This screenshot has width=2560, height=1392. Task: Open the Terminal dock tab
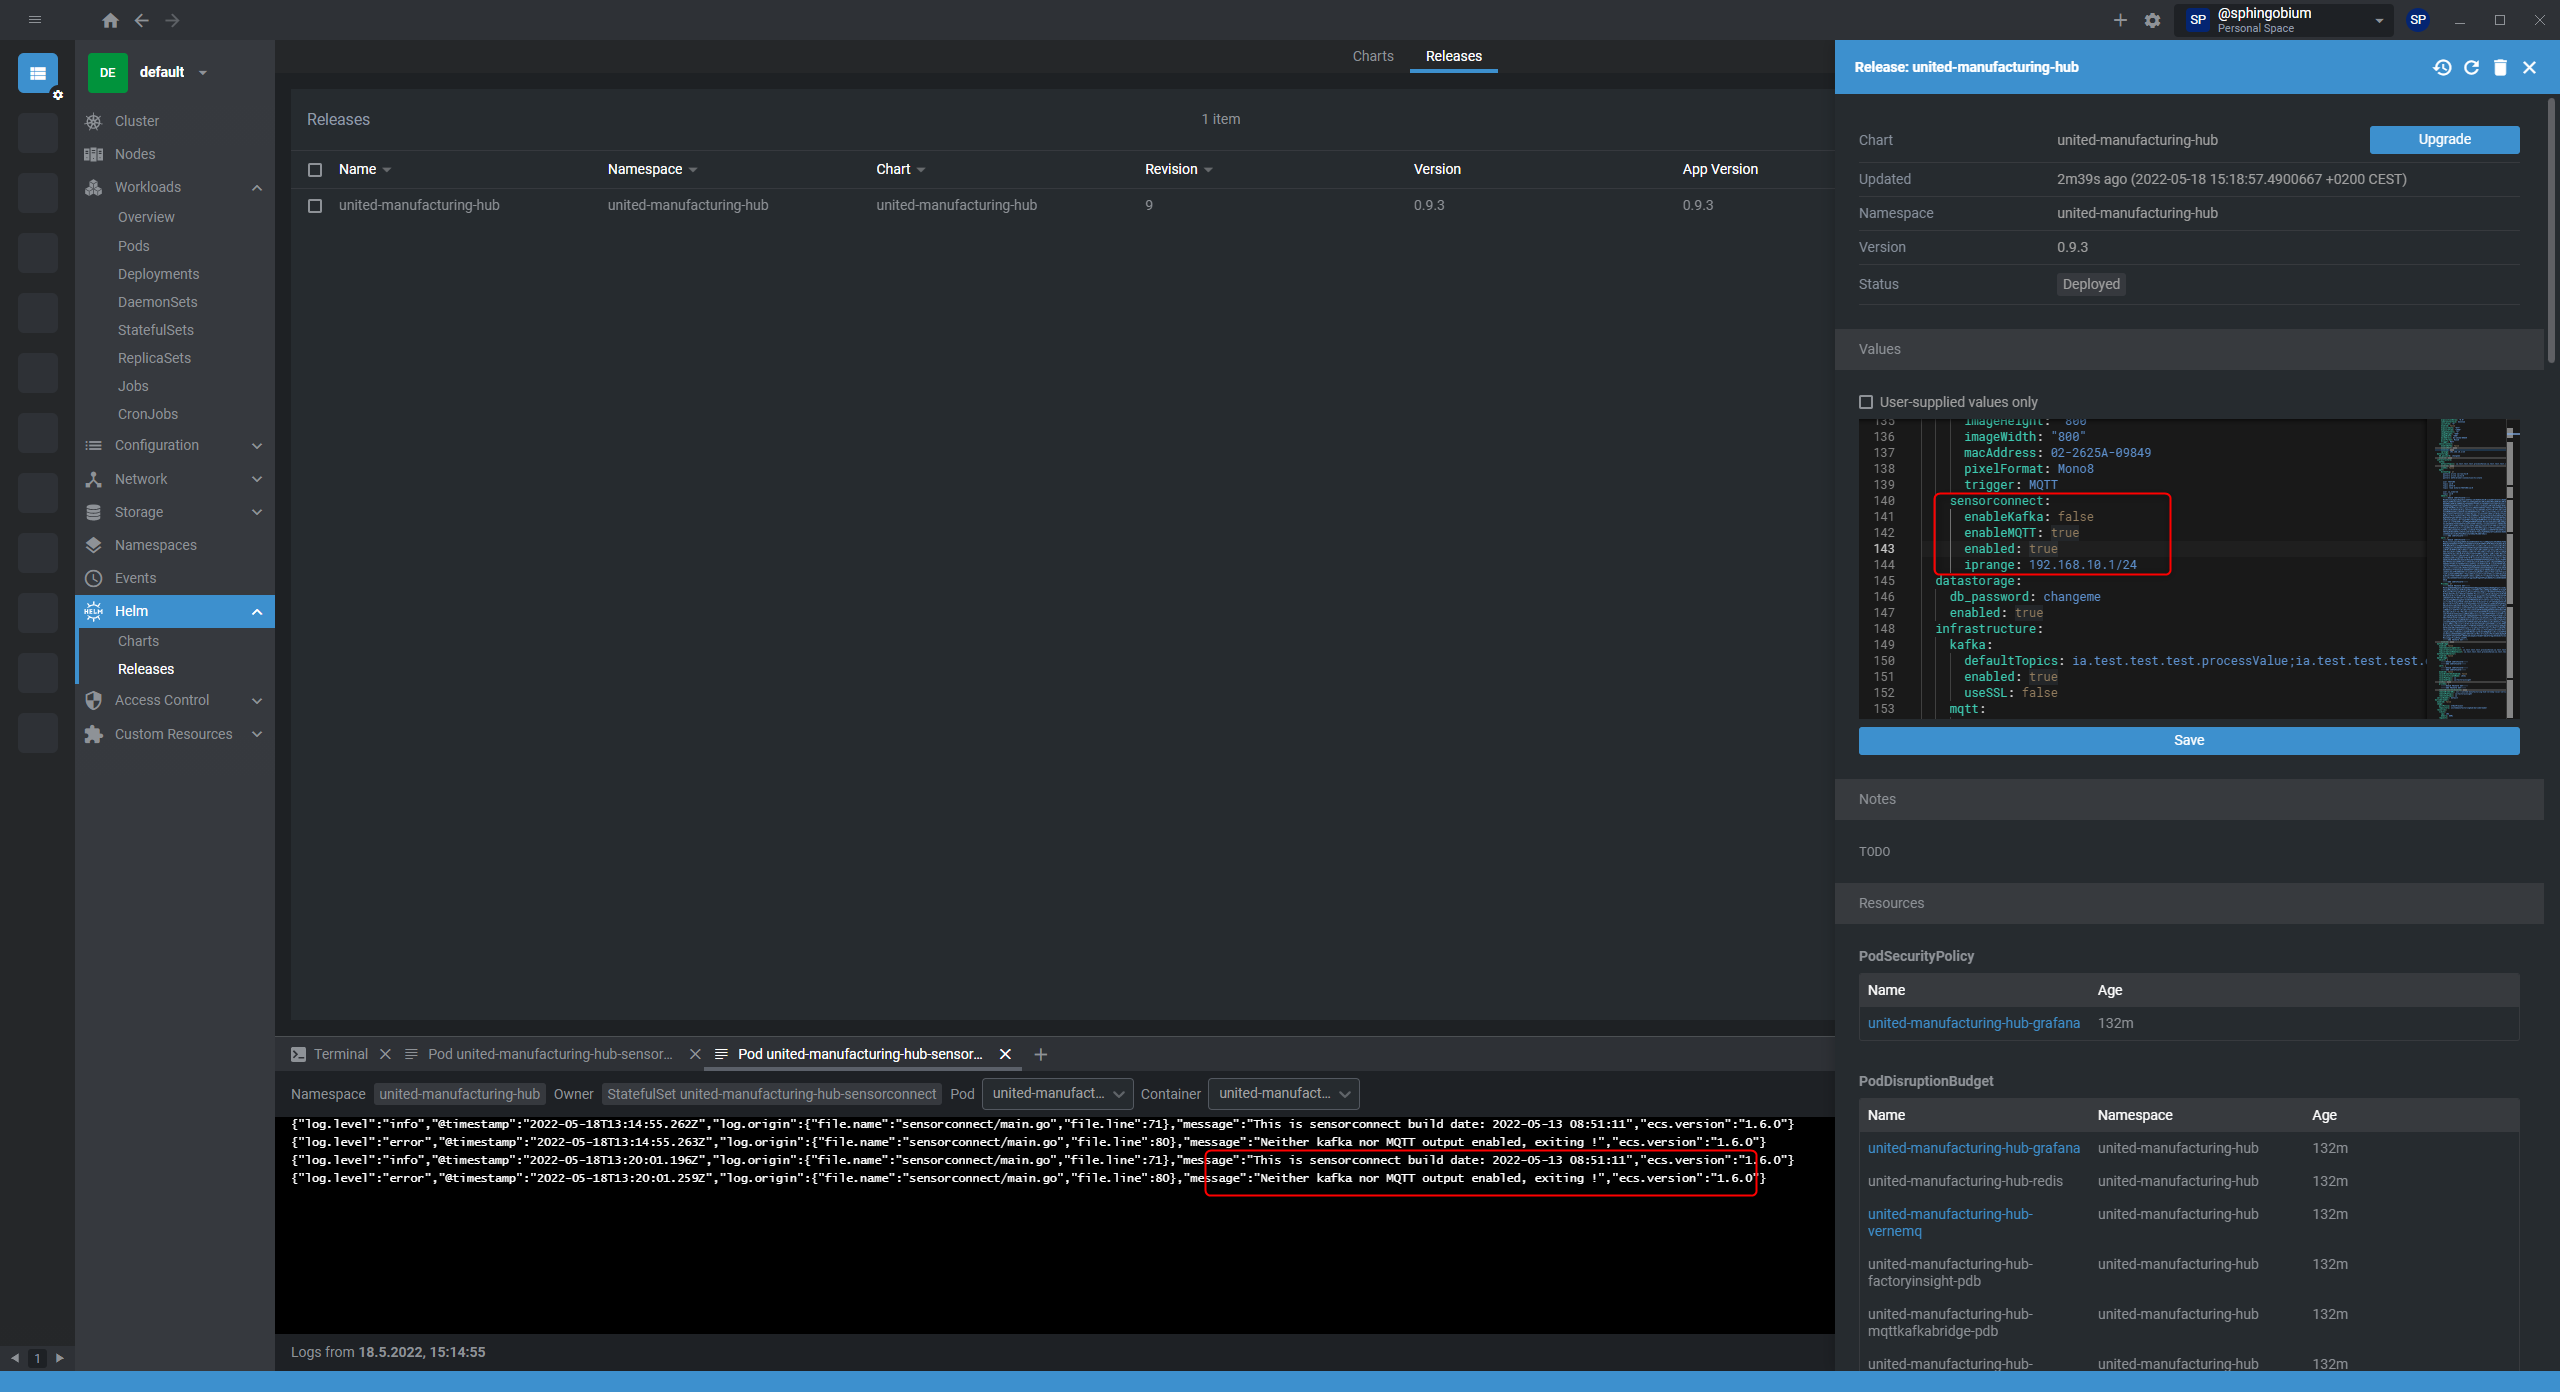click(340, 1054)
